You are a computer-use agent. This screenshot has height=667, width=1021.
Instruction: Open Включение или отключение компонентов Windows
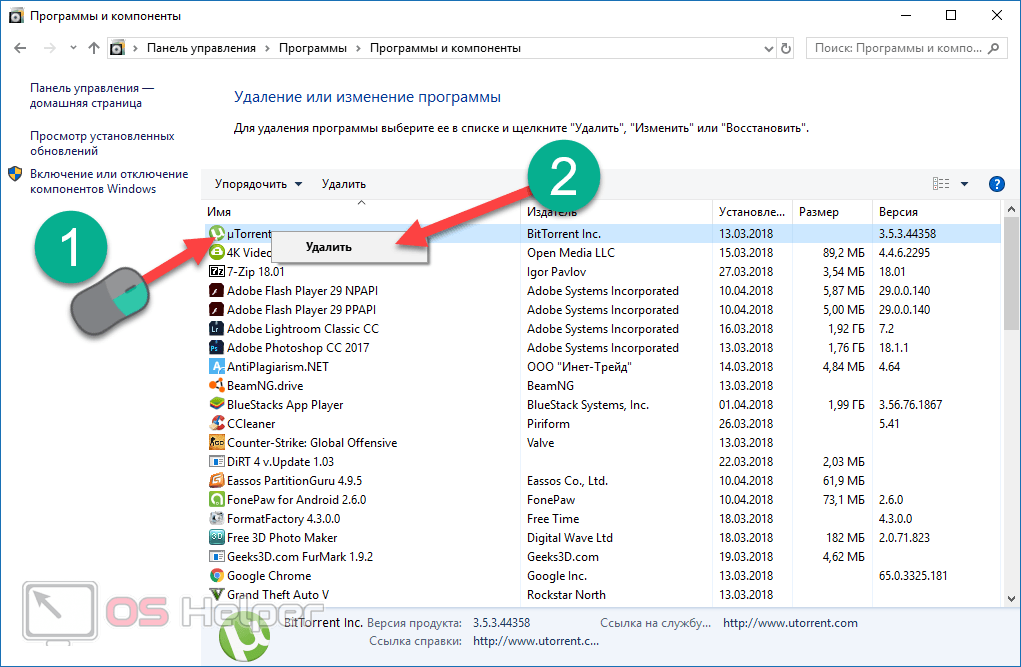pos(109,181)
